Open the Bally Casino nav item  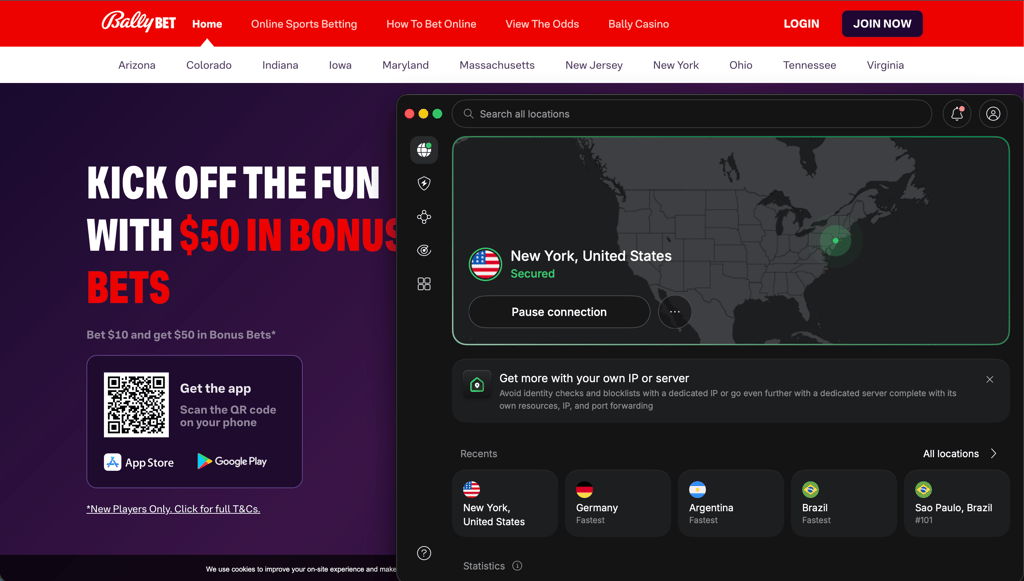[638, 24]
